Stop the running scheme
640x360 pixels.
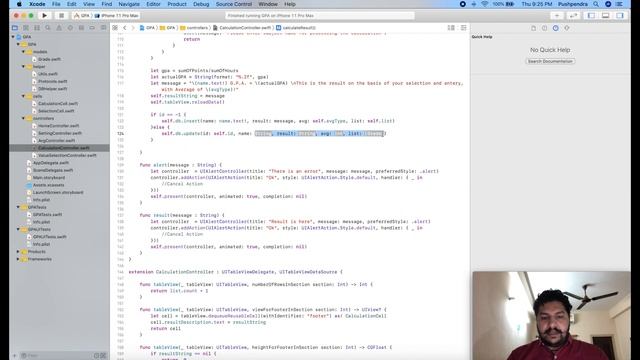(x=61, y=16)
